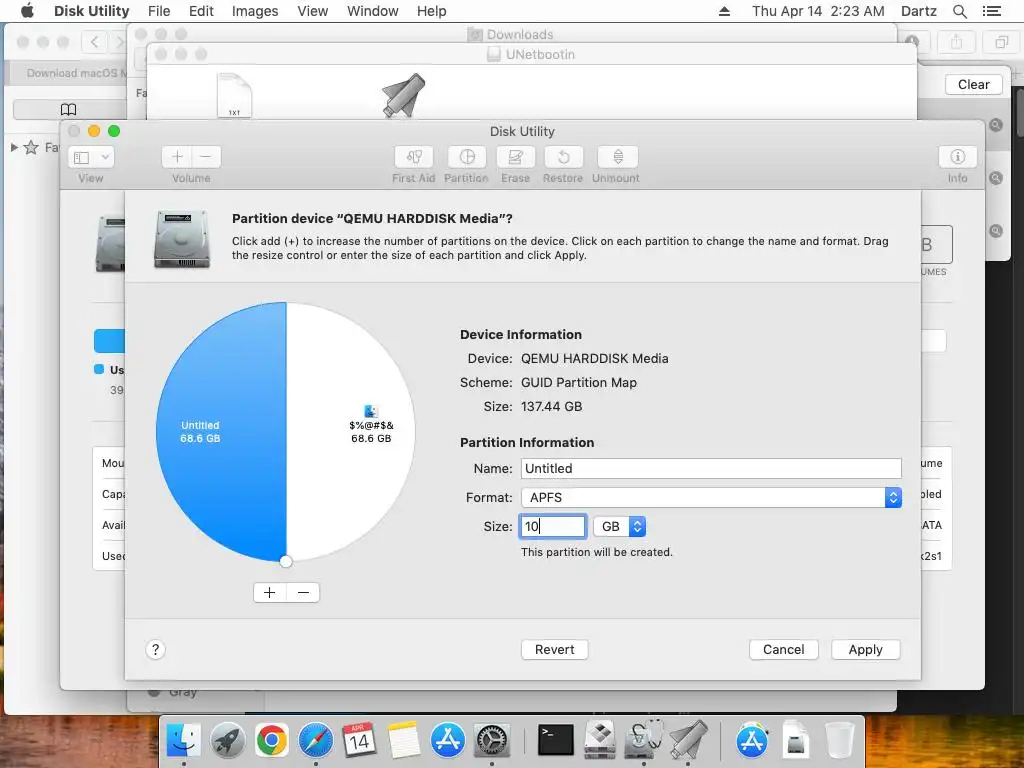Open Notification Center list icon

[991, 11]
